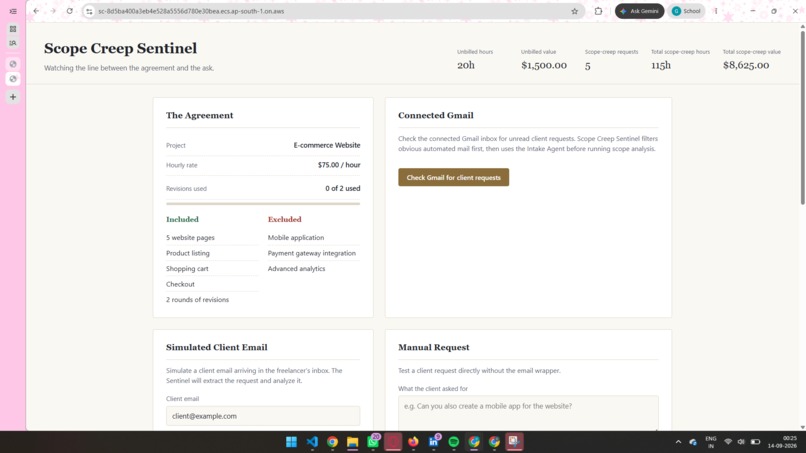Click the '$1,500.00' unbilled value
The height and width of the screenshot is (453, 806).
click(x=544, y=65)
